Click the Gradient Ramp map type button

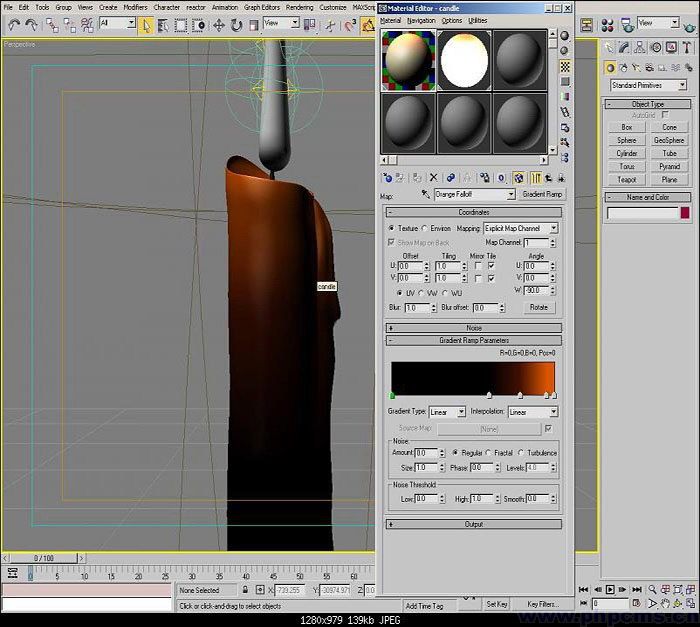coord(542,194)
